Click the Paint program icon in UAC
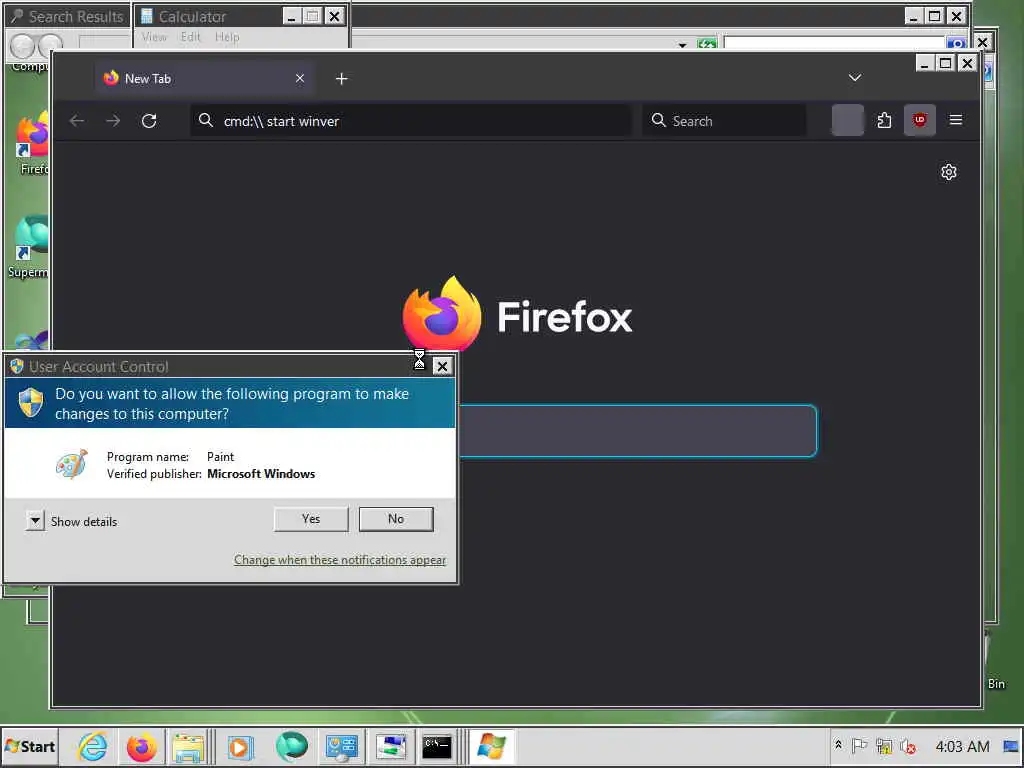 (x=71, y=464)
